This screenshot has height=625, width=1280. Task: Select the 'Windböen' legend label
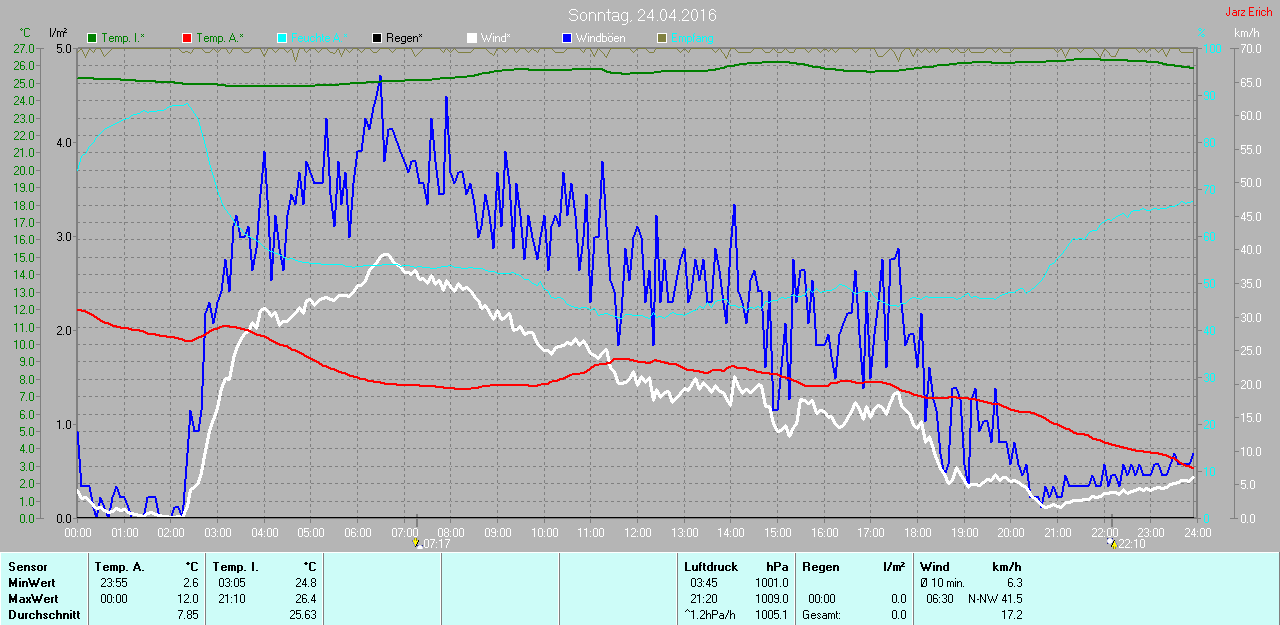(x=601, y=38)
